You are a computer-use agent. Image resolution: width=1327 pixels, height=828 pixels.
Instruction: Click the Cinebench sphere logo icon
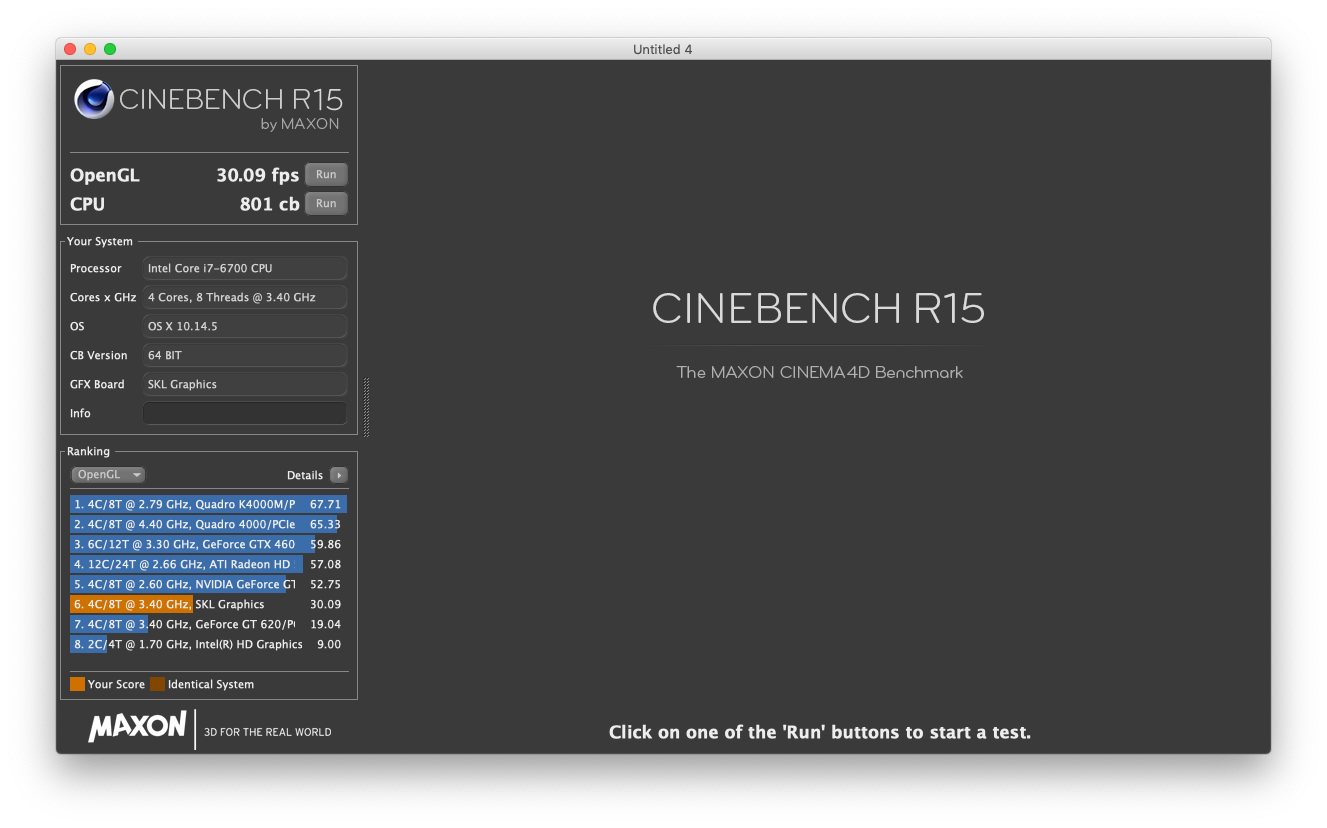[x=94, y=99]
